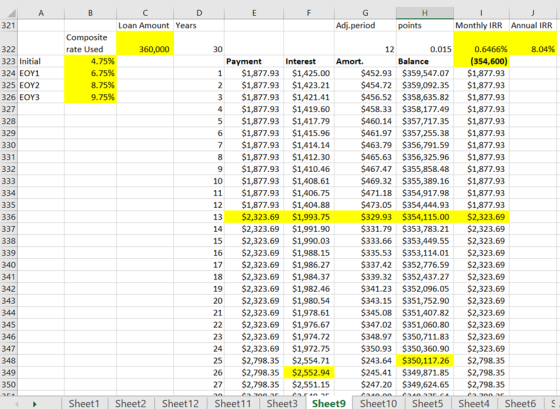Select the 4.75% initial rate cell
560x409 pixels.
(x=90, y=61)
